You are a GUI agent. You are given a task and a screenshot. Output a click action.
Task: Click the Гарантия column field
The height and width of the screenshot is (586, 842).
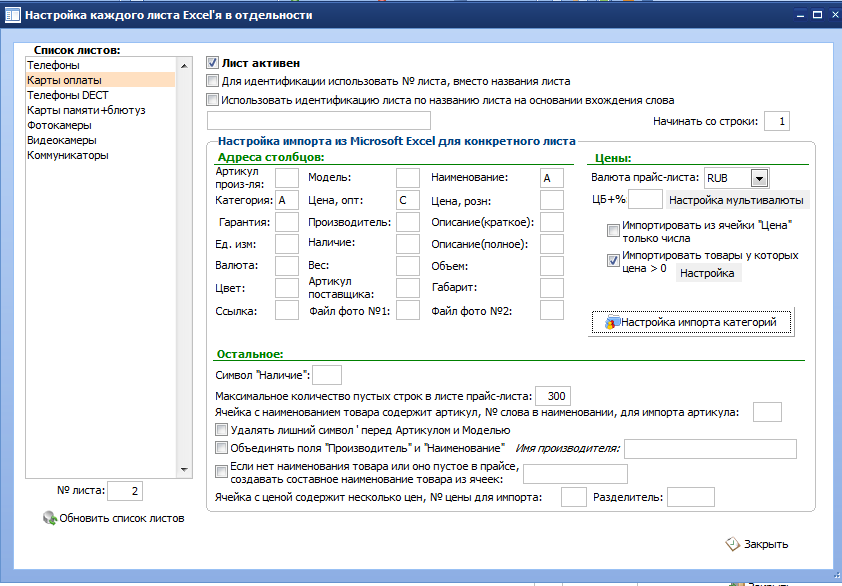pos(287,222)
